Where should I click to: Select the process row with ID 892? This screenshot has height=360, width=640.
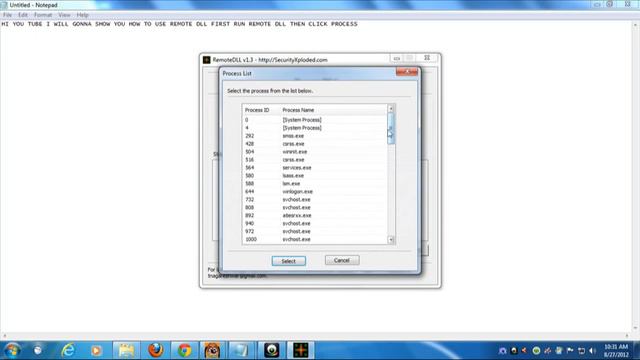pos(315,216)
